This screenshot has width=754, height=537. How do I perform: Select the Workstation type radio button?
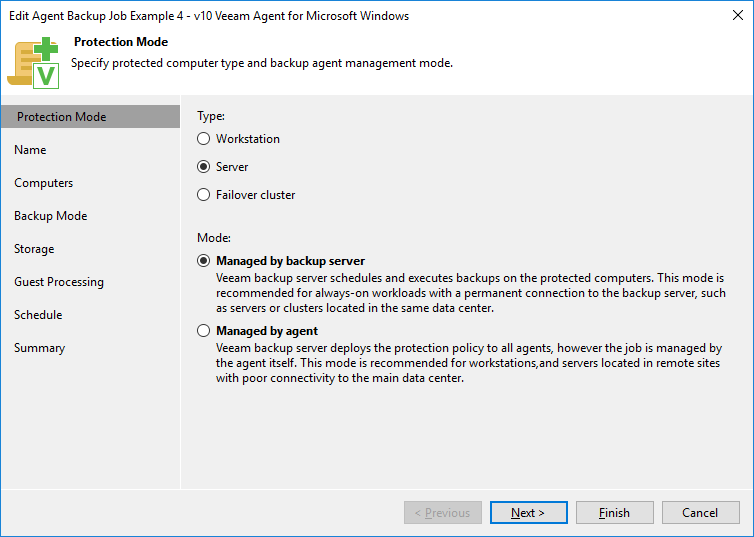[203, 139]
